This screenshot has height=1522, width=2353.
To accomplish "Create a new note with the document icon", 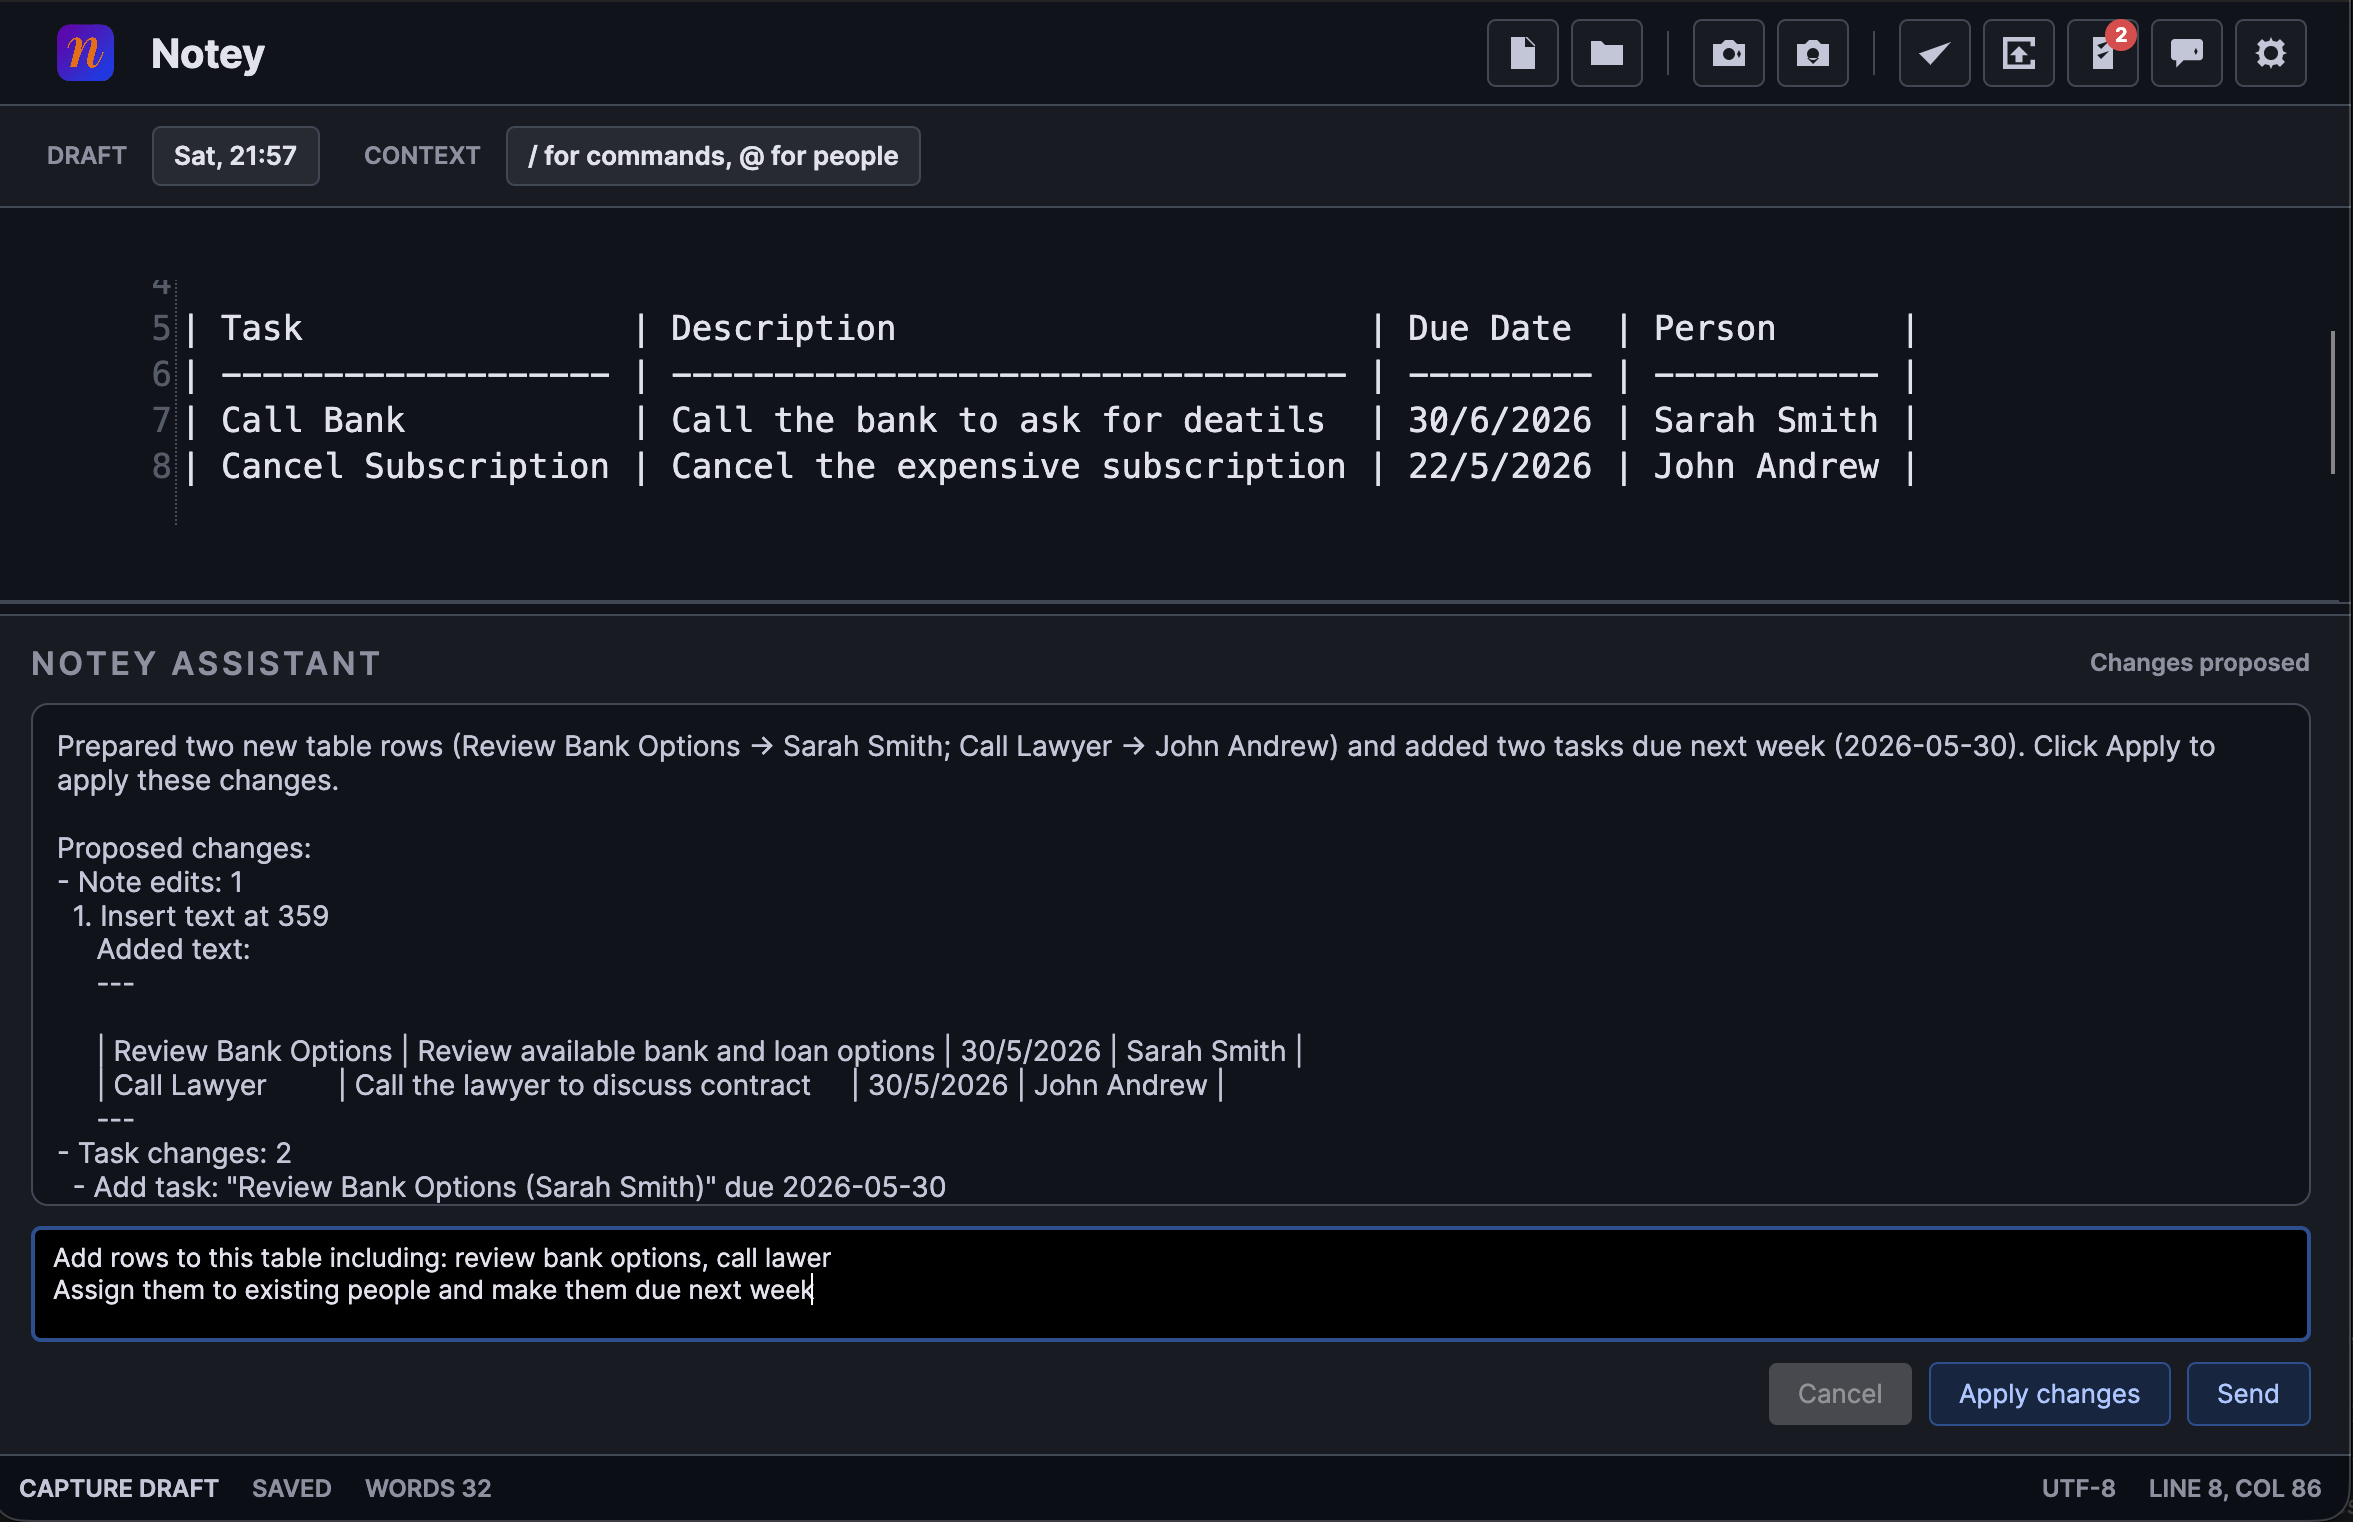I will pos(1522,53).
